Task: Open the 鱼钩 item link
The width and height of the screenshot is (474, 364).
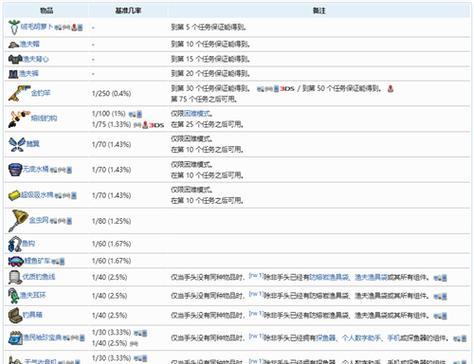Action: (28, 244)
